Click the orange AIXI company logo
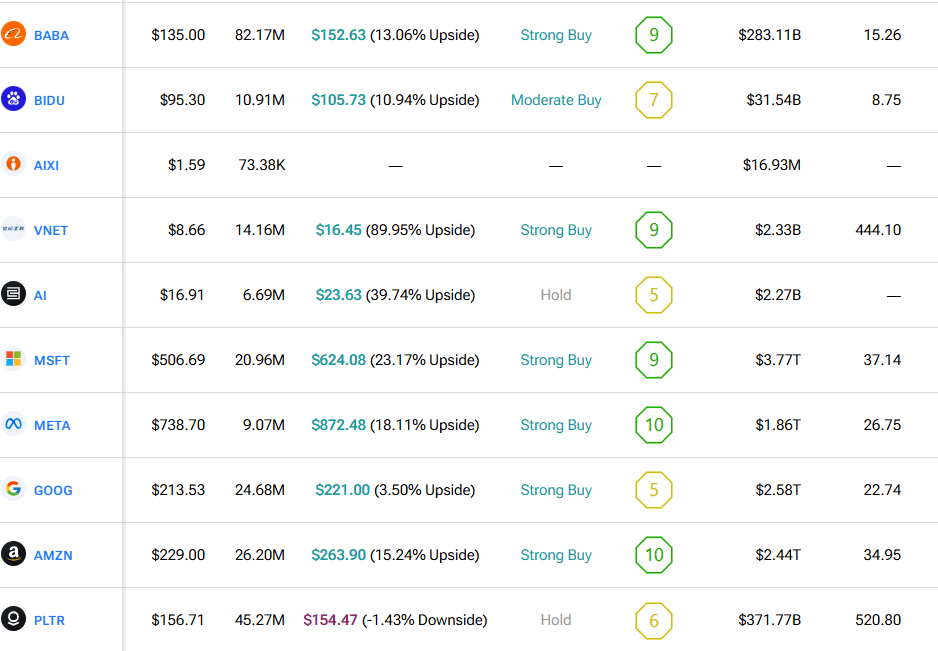Image resolution: width=938 pixels, height=651 pixels. tap(13, 164)
